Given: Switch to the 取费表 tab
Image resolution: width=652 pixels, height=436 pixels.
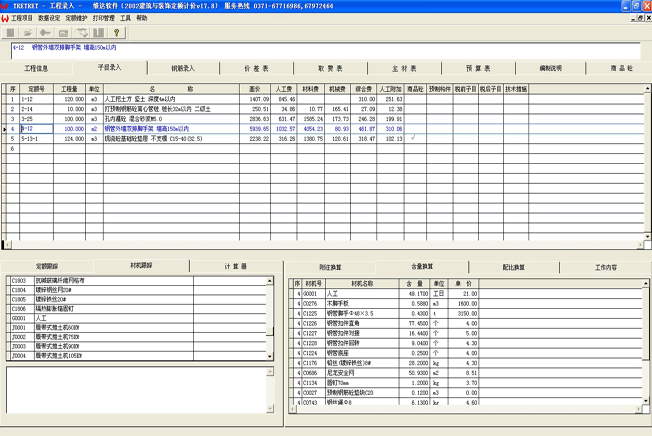Looking at the screenshot, I should coord(330,69).
